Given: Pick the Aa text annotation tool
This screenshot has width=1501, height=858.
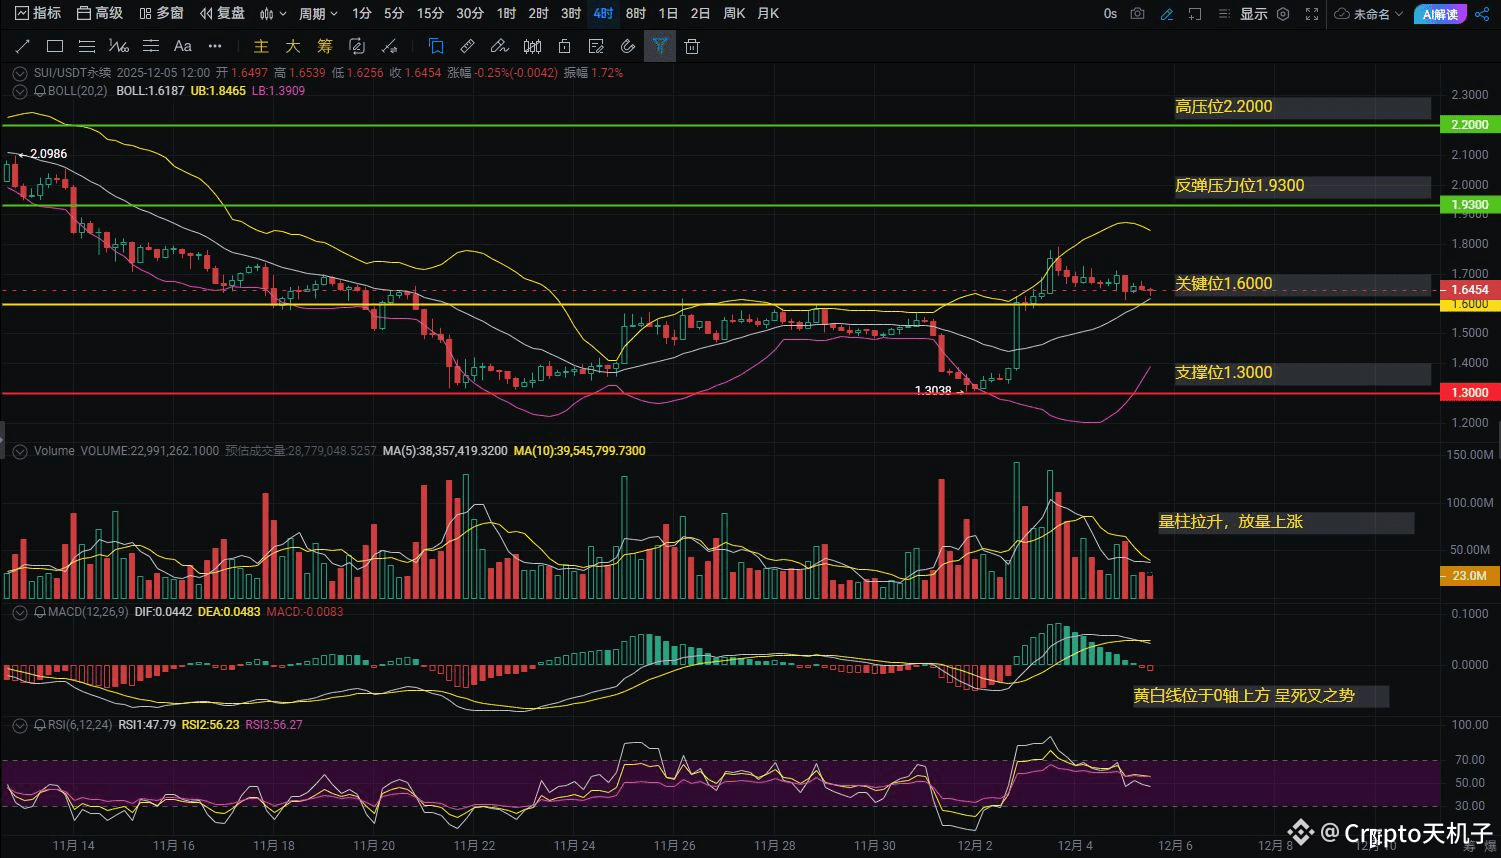Looking at the screenshot, I should (x=183, y=46).
